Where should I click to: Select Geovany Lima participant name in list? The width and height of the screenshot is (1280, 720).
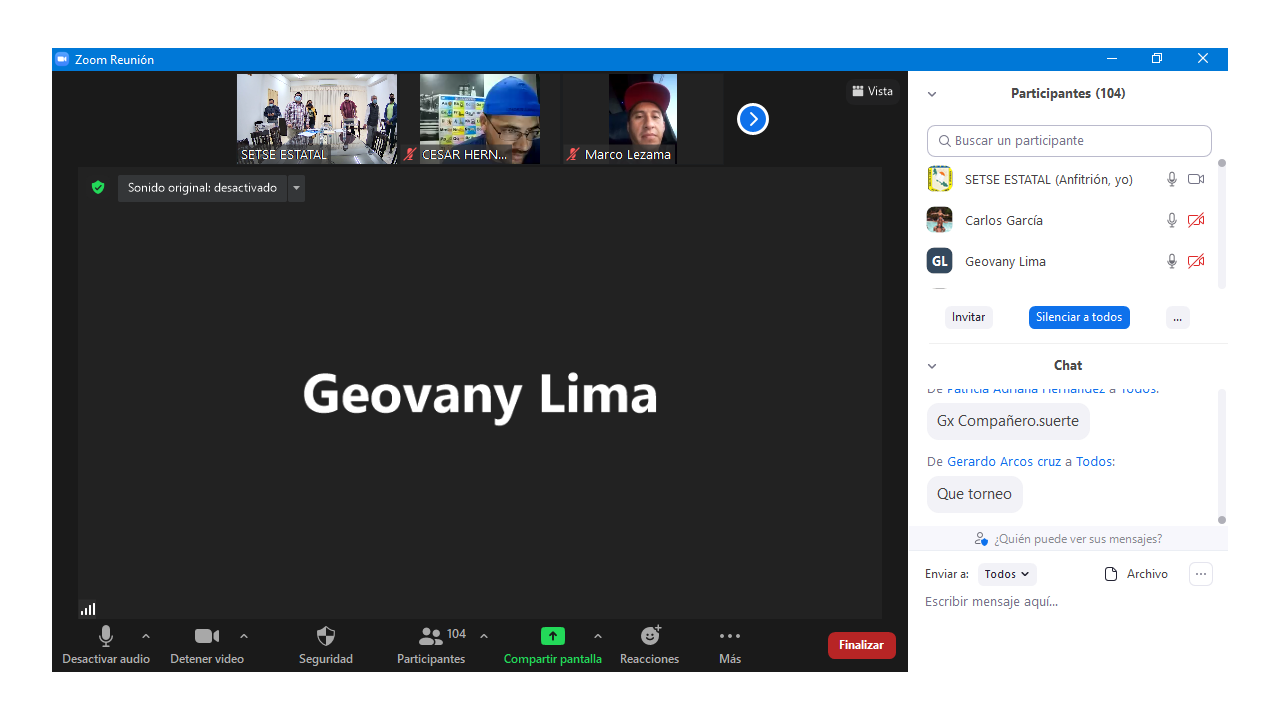tap(1005, 261)
